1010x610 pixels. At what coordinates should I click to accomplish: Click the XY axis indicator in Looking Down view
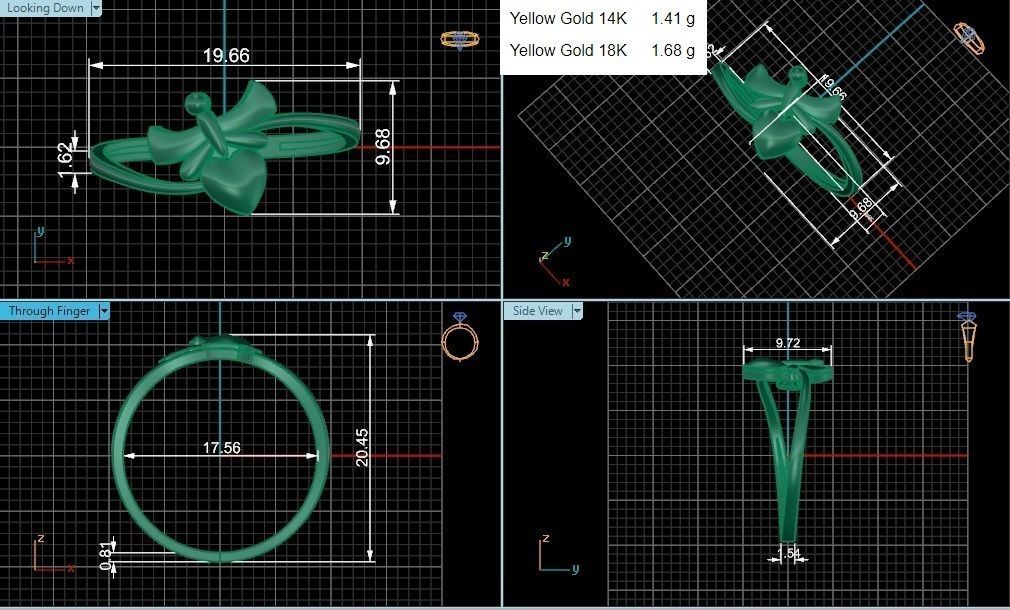tap(53, 245)
